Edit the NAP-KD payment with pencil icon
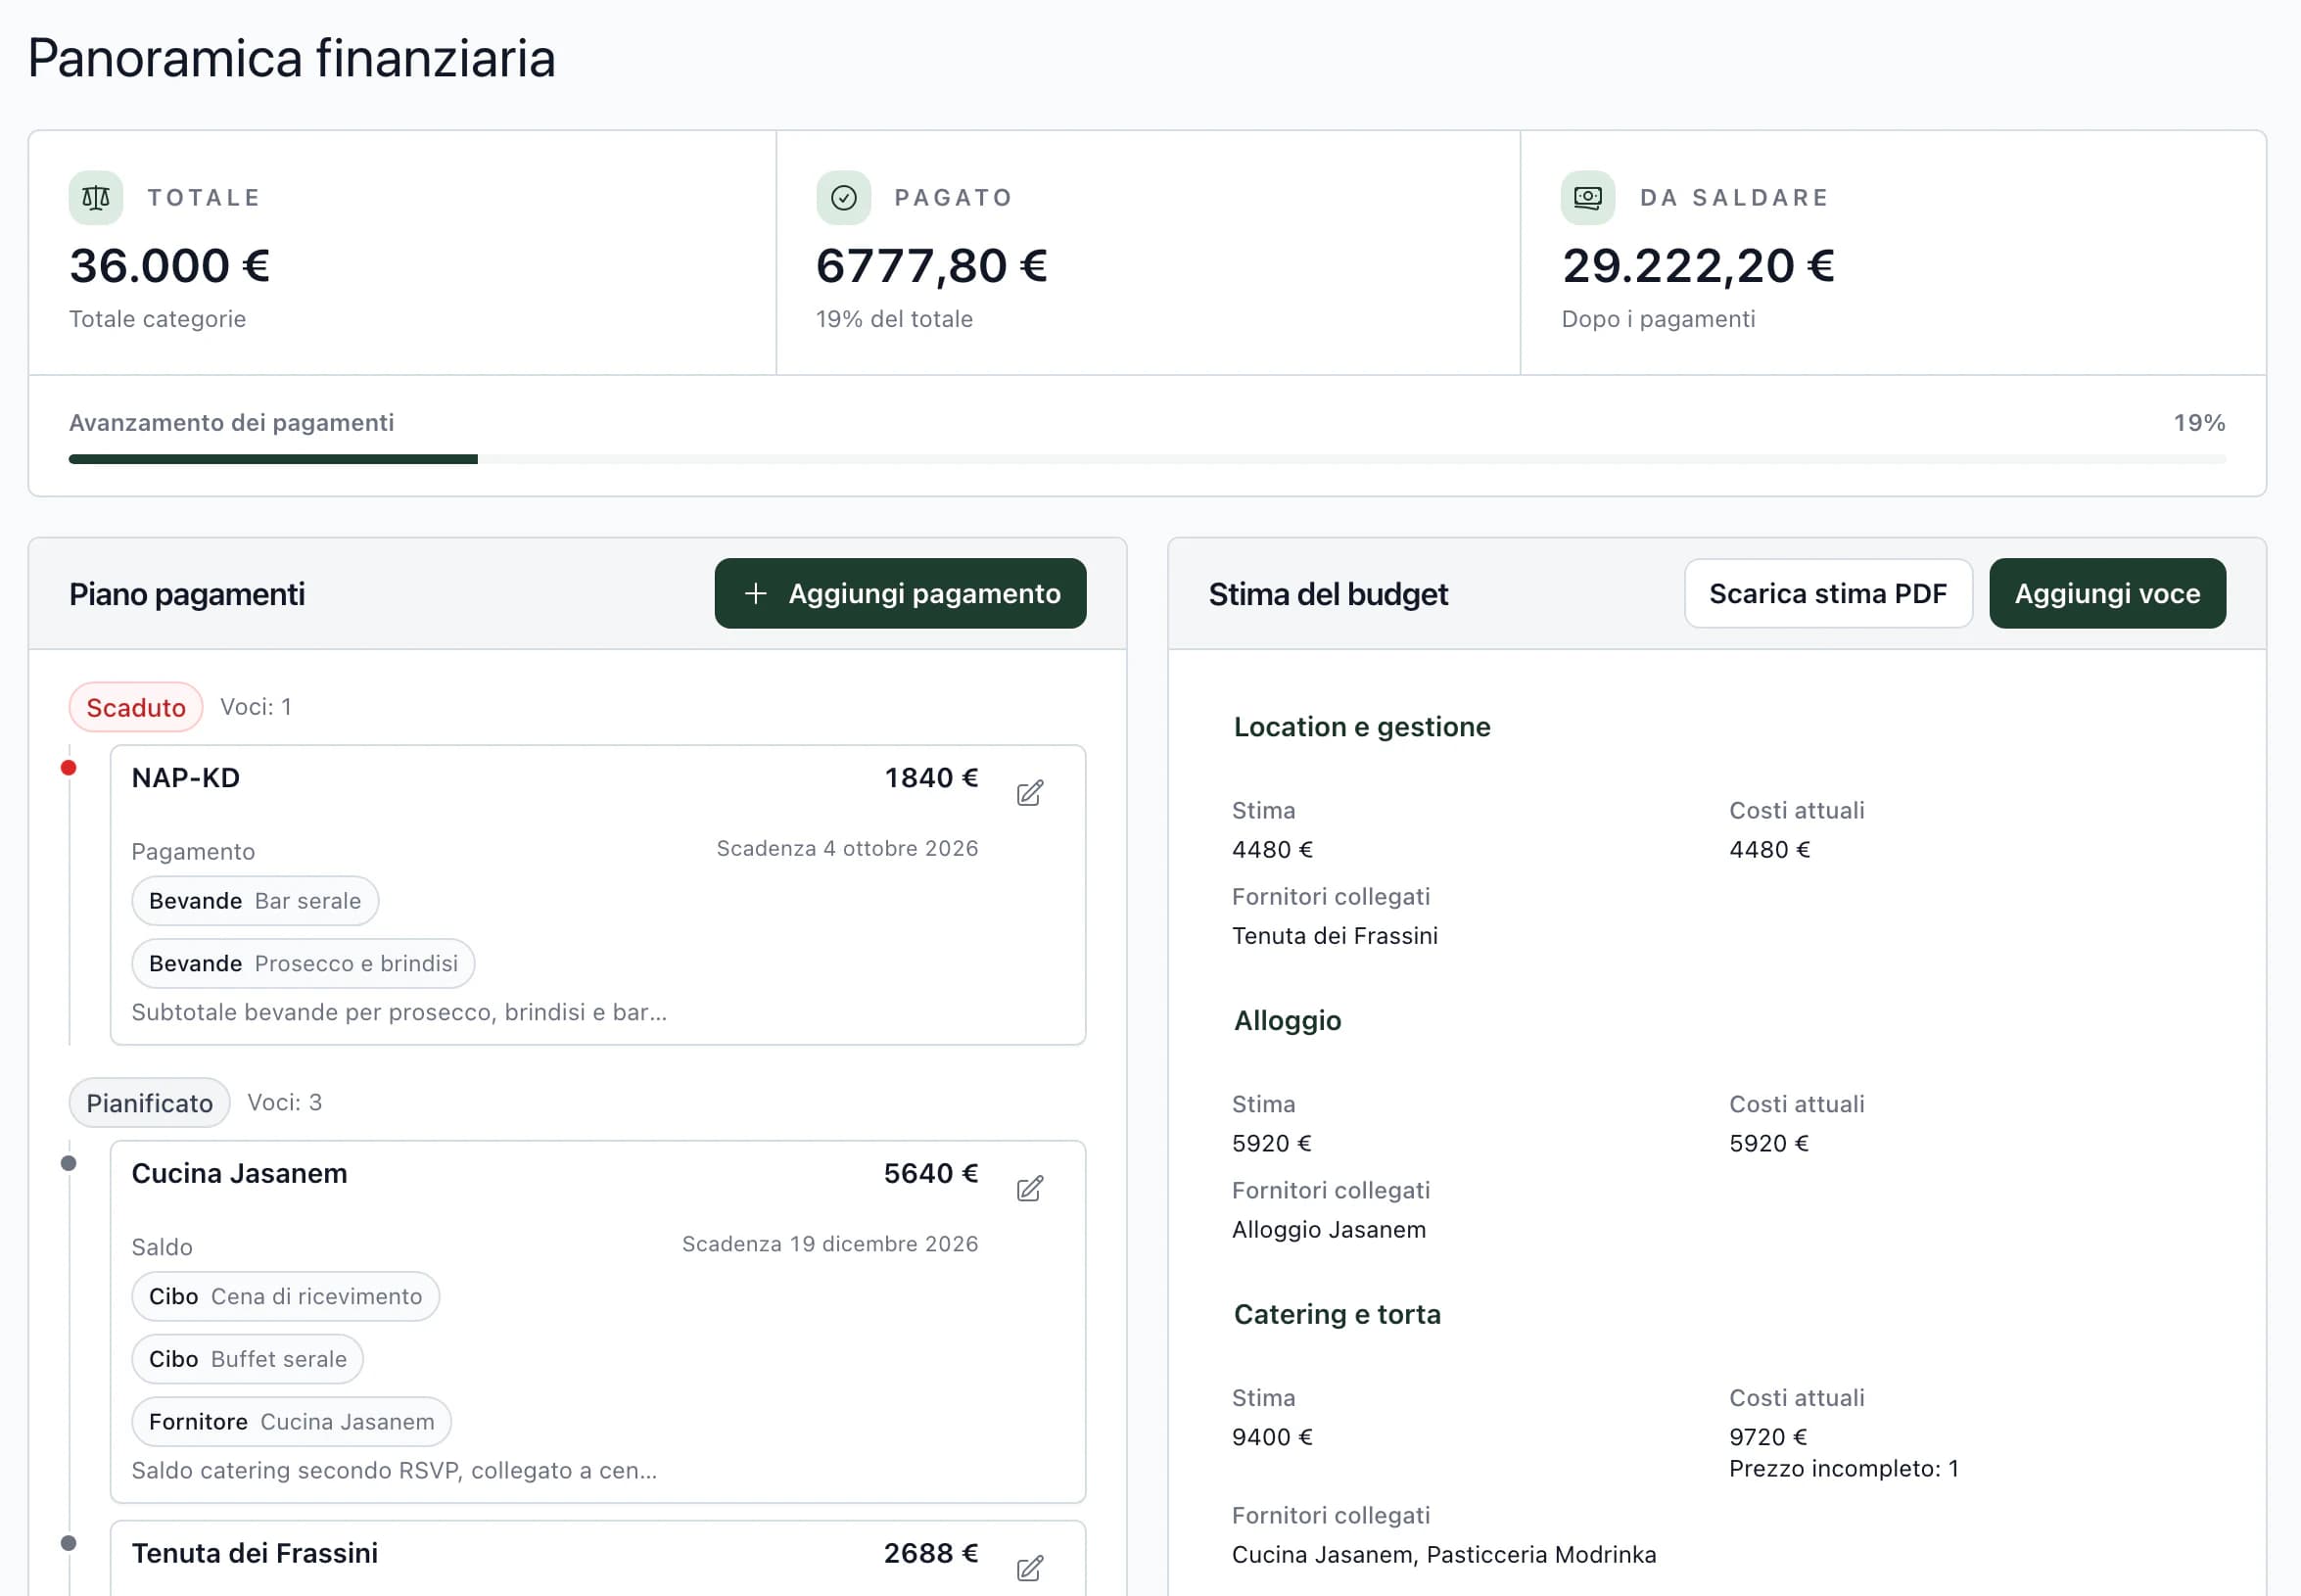The image size is (2301, 1596). coord(1029,793)
